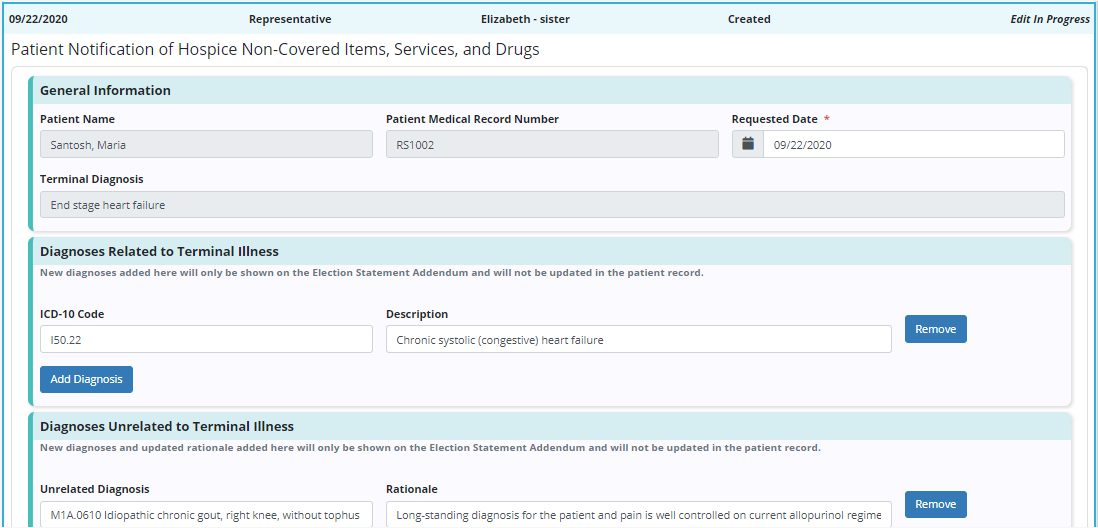Click the Unrelated Diagnosis input for gout
Viewport: 1098px width, 528px height.
click(x=206, y=515)
